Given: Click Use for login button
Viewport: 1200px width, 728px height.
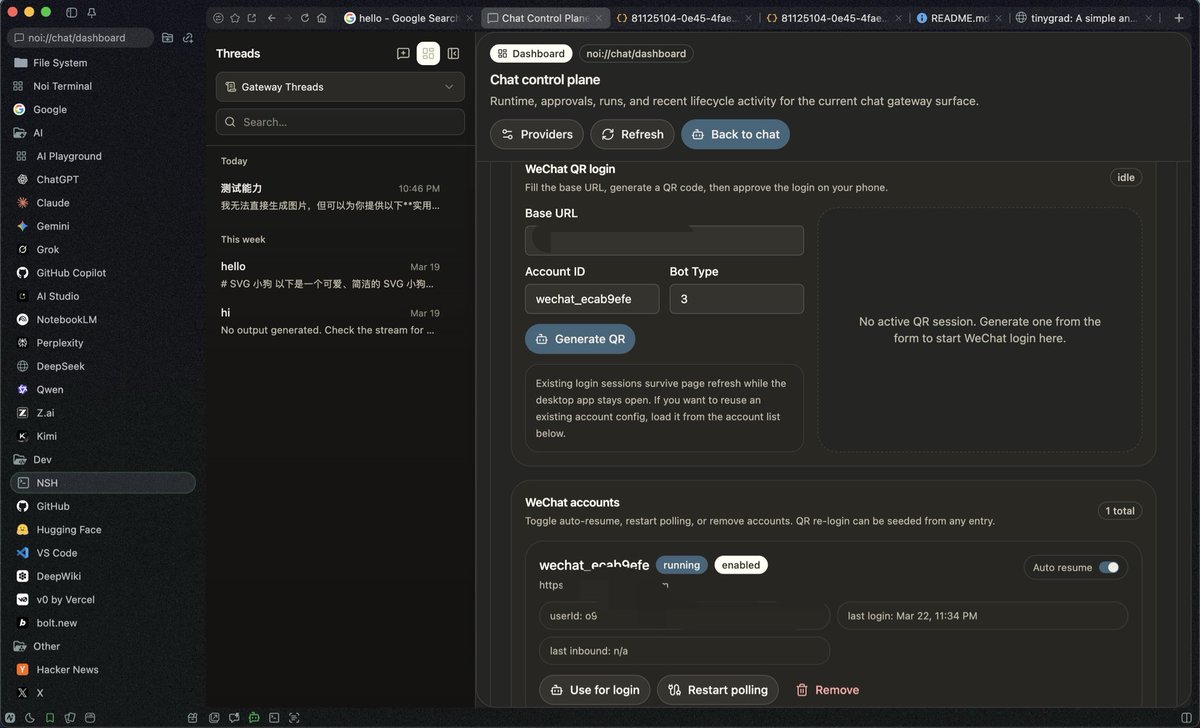Looking at the screenshot, I should point(595,690).
